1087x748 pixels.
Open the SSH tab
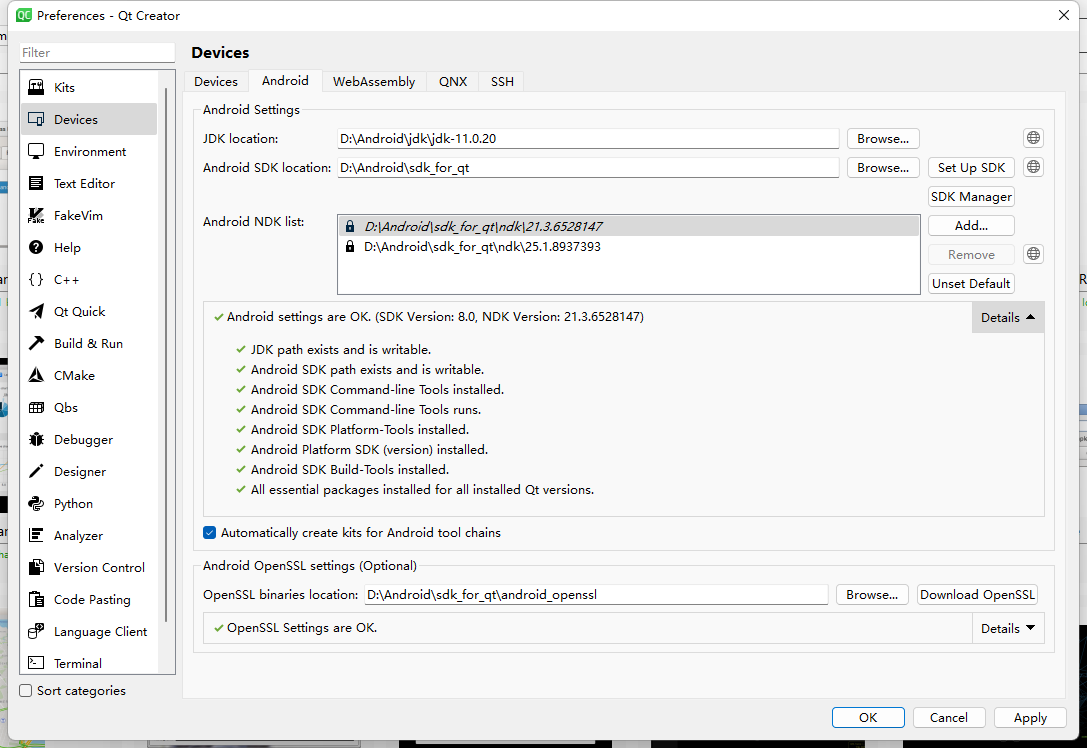point(502,82)
